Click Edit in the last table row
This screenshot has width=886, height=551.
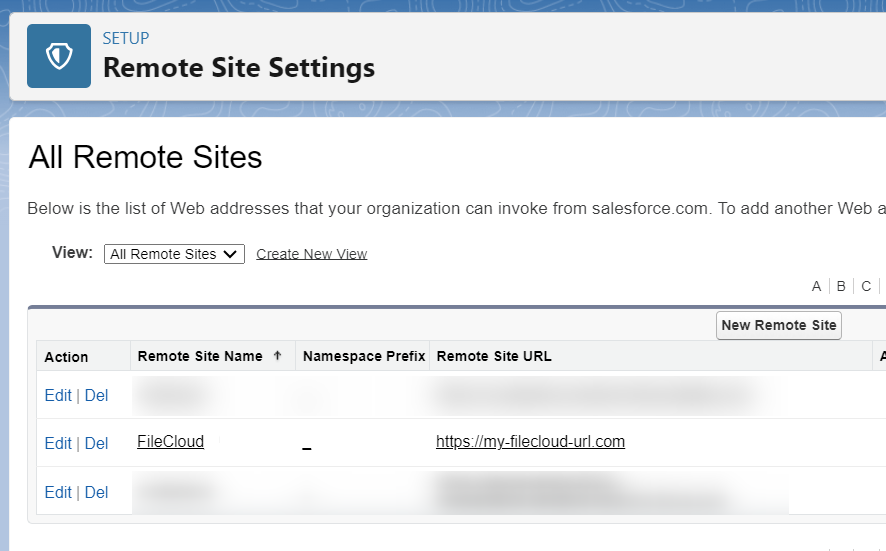[x=58, y=492]
